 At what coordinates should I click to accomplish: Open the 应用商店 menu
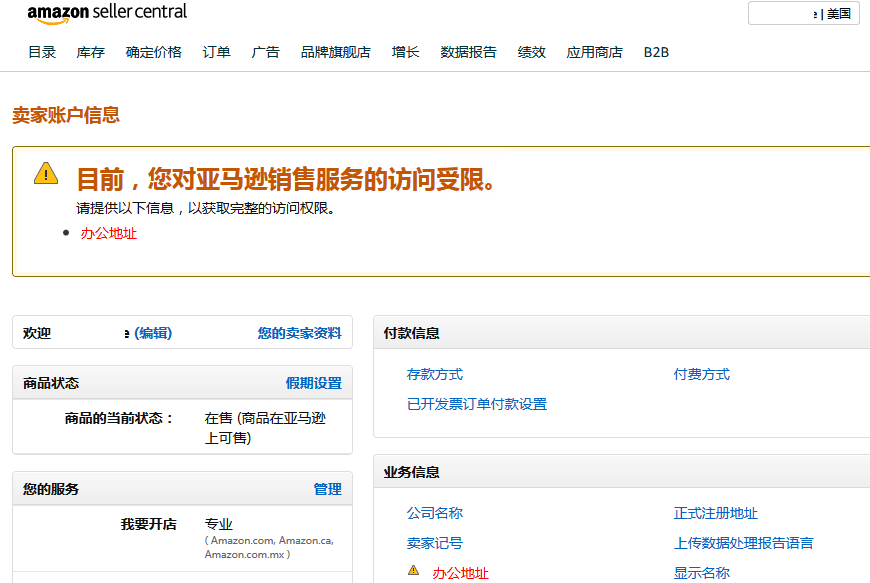click(594, 52)
